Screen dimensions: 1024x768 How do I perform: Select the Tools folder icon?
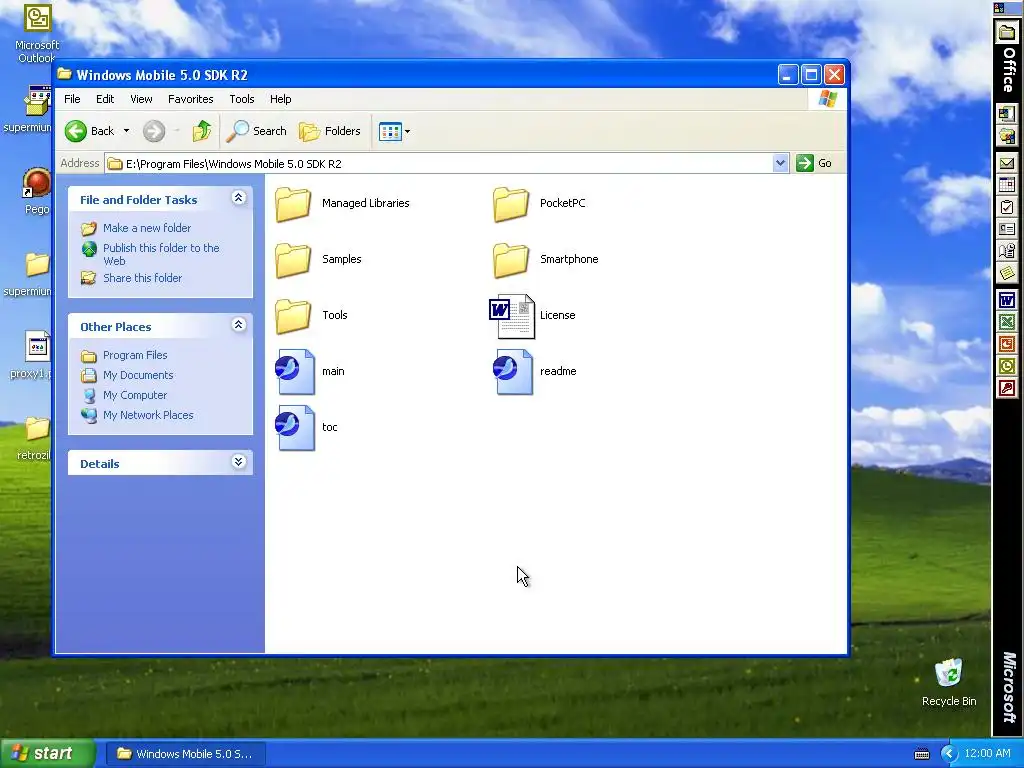[x=293, y=317]
